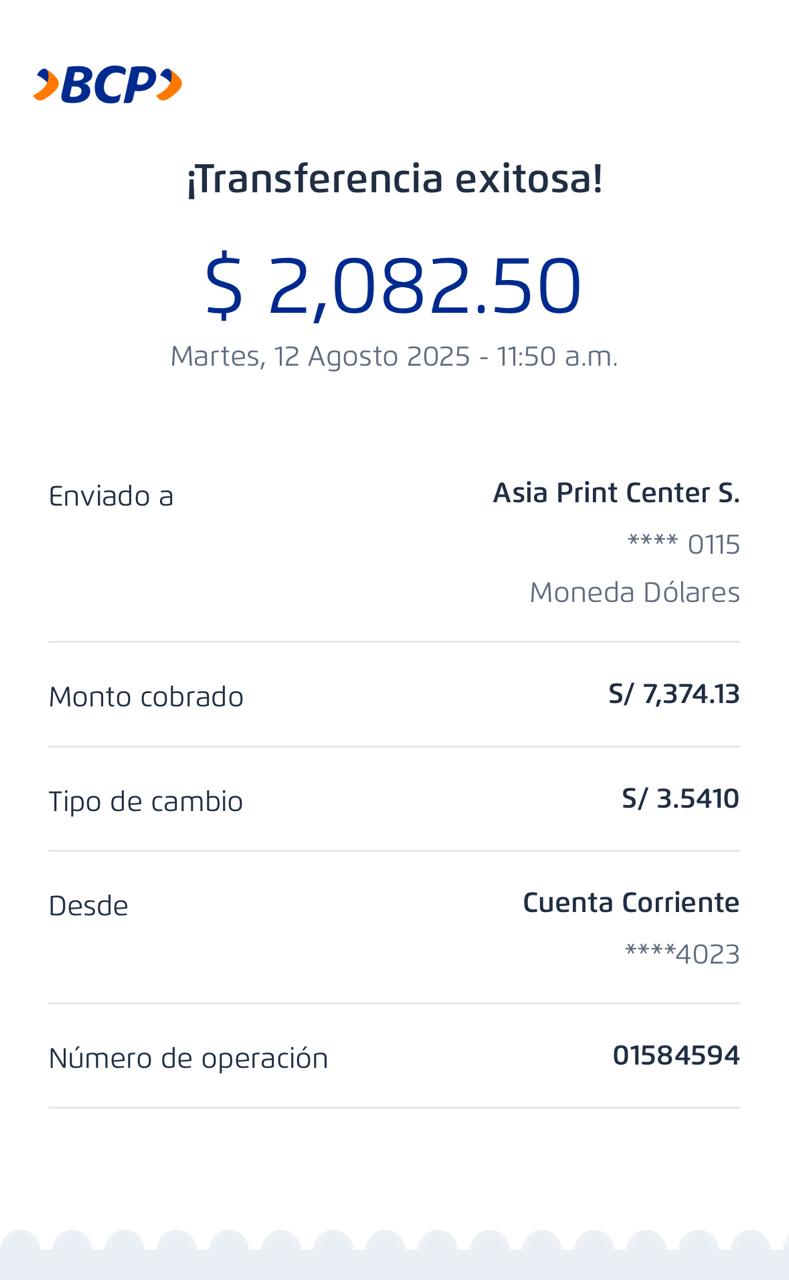Click the "Número de operación" label
This screenshot has width=789, height=1280.
pyautogui.click(x=188, y=1059)
